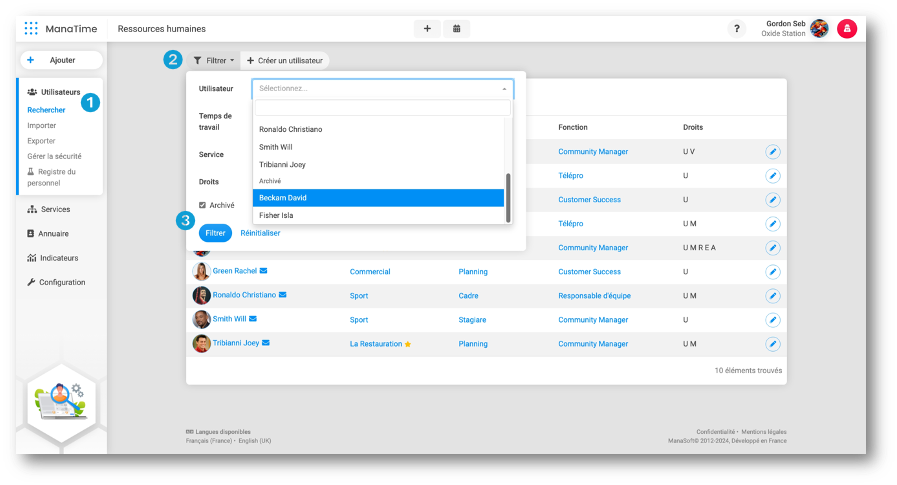Click the dropdown list scrollbar
The width and height of the screenshot is (897, 485).
(x=509, y=197)
